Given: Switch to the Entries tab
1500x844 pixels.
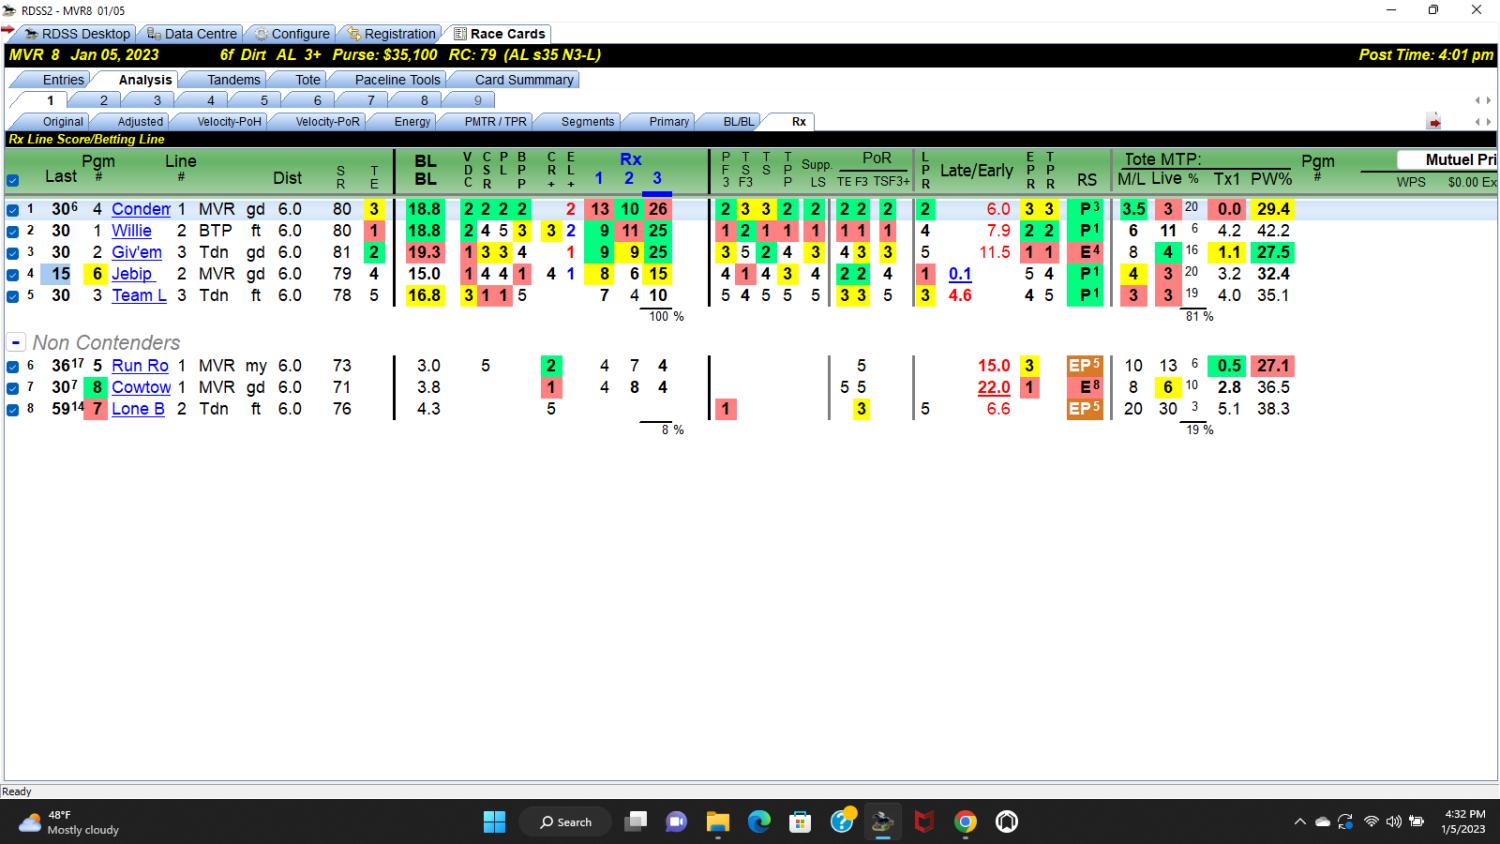Looking at the screenshot, I should 63,80.
